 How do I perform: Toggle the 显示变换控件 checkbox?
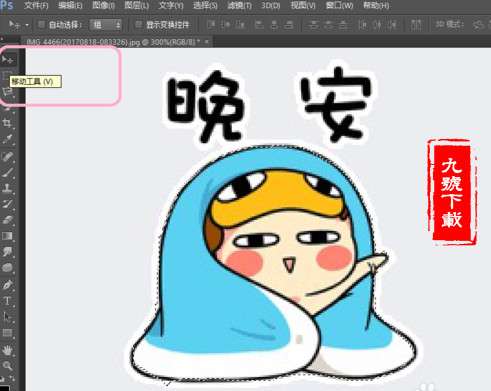click(x=139, y=25)
